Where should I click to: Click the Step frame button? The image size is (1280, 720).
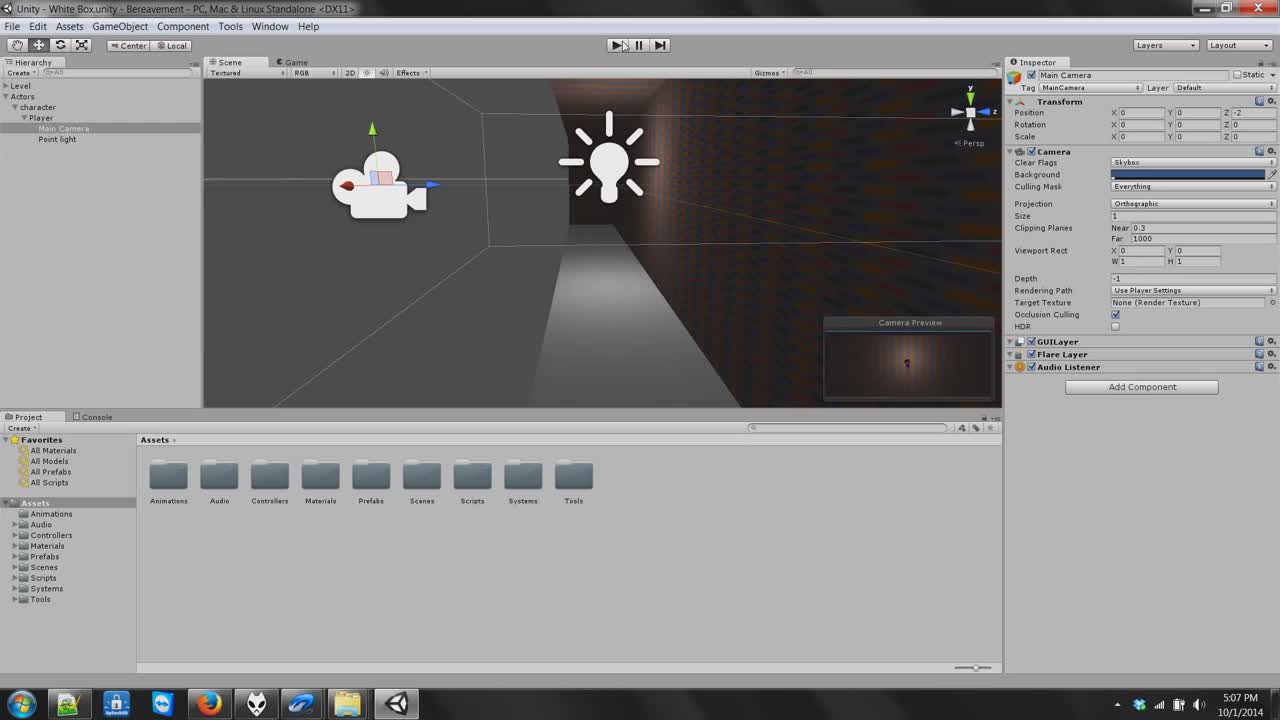click(660, 45)
